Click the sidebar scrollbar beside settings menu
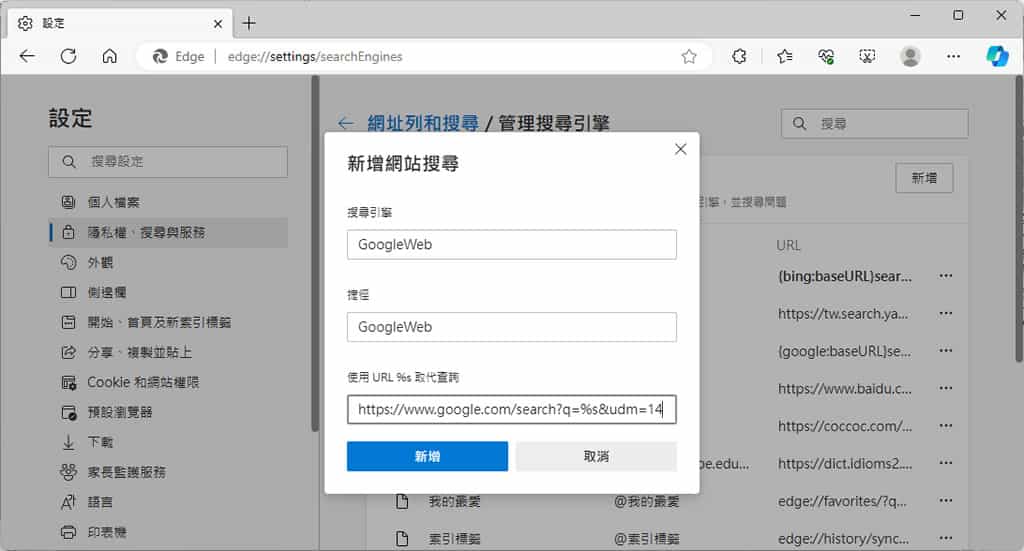1024x551 pixels. click(x=315, y=255)
